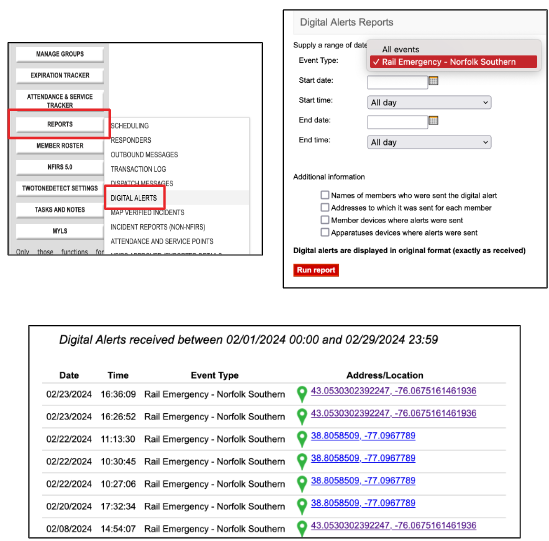Open the Start time All day dropdown
This screenshot has width=549, height=541.
(429, 103)
